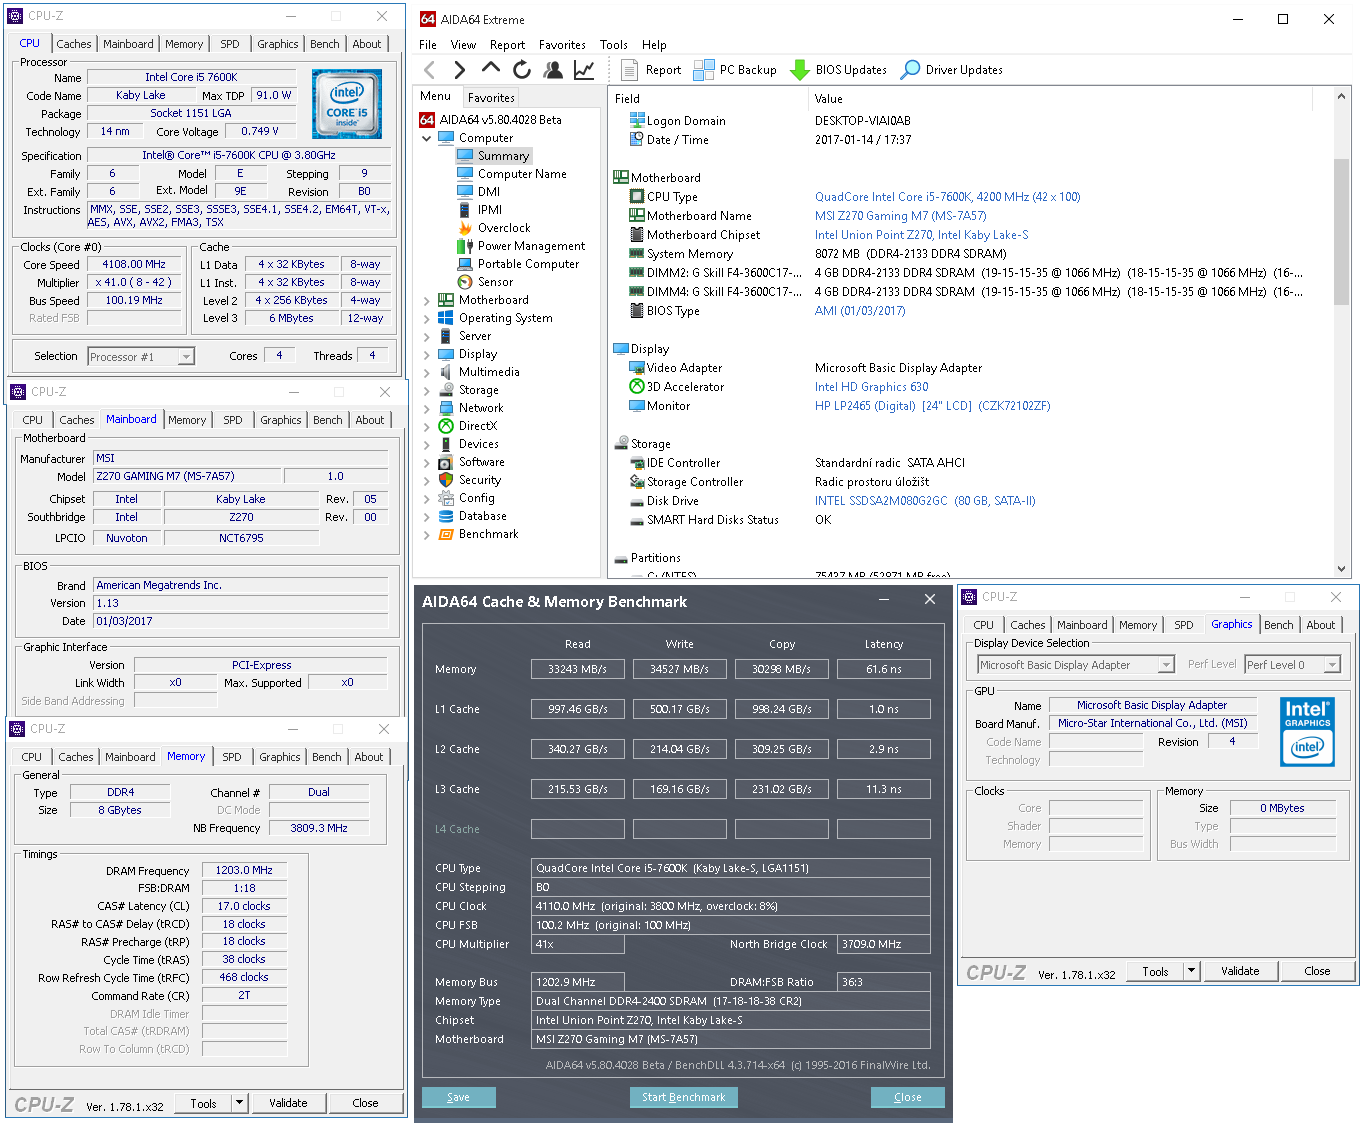Expand the Benchmark tree node
This screenshot has height=1130, width=1361.
click(x=427, y=534)
